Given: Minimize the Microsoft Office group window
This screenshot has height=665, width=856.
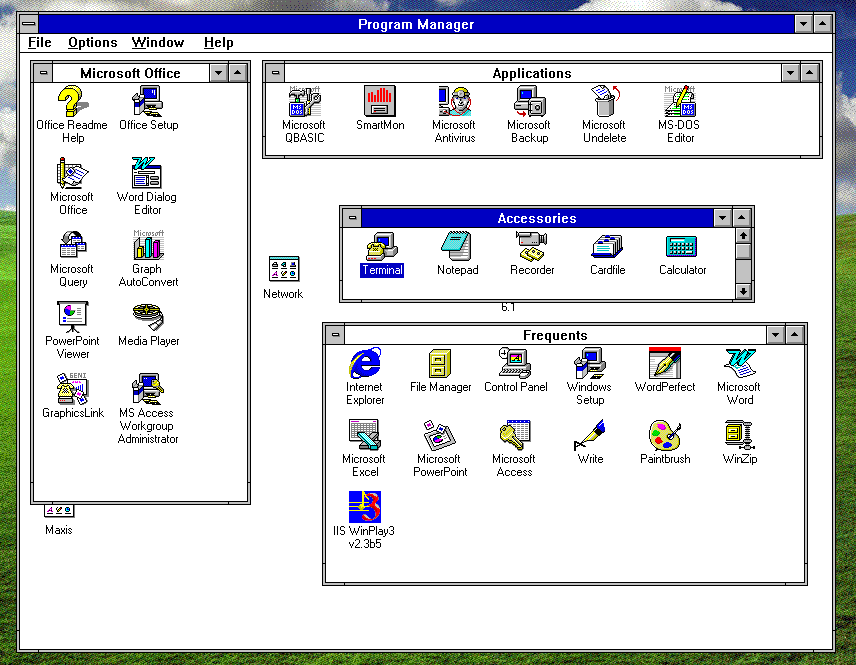Looking at the screenshot, I should 219,73.
